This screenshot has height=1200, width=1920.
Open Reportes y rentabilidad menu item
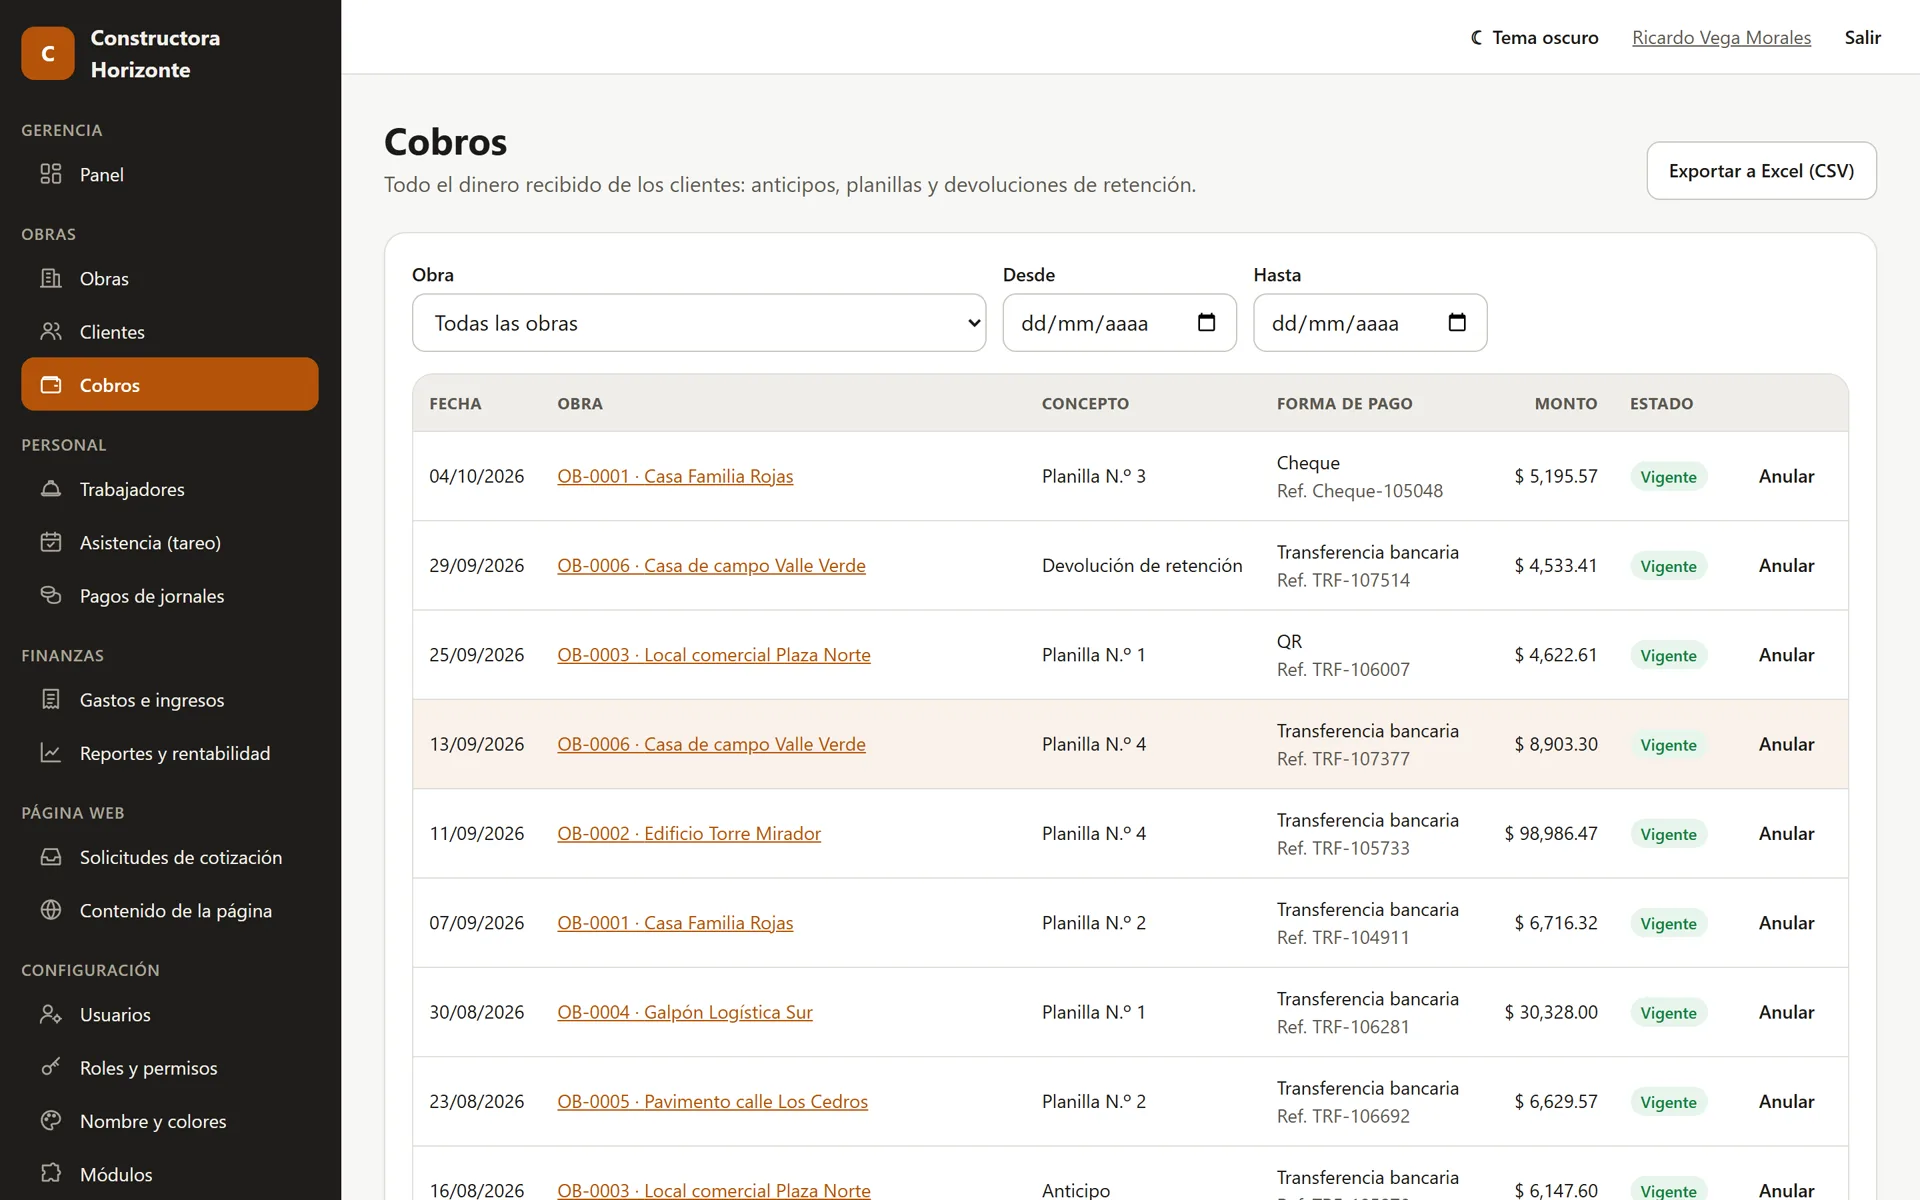[x=170, y=753]
